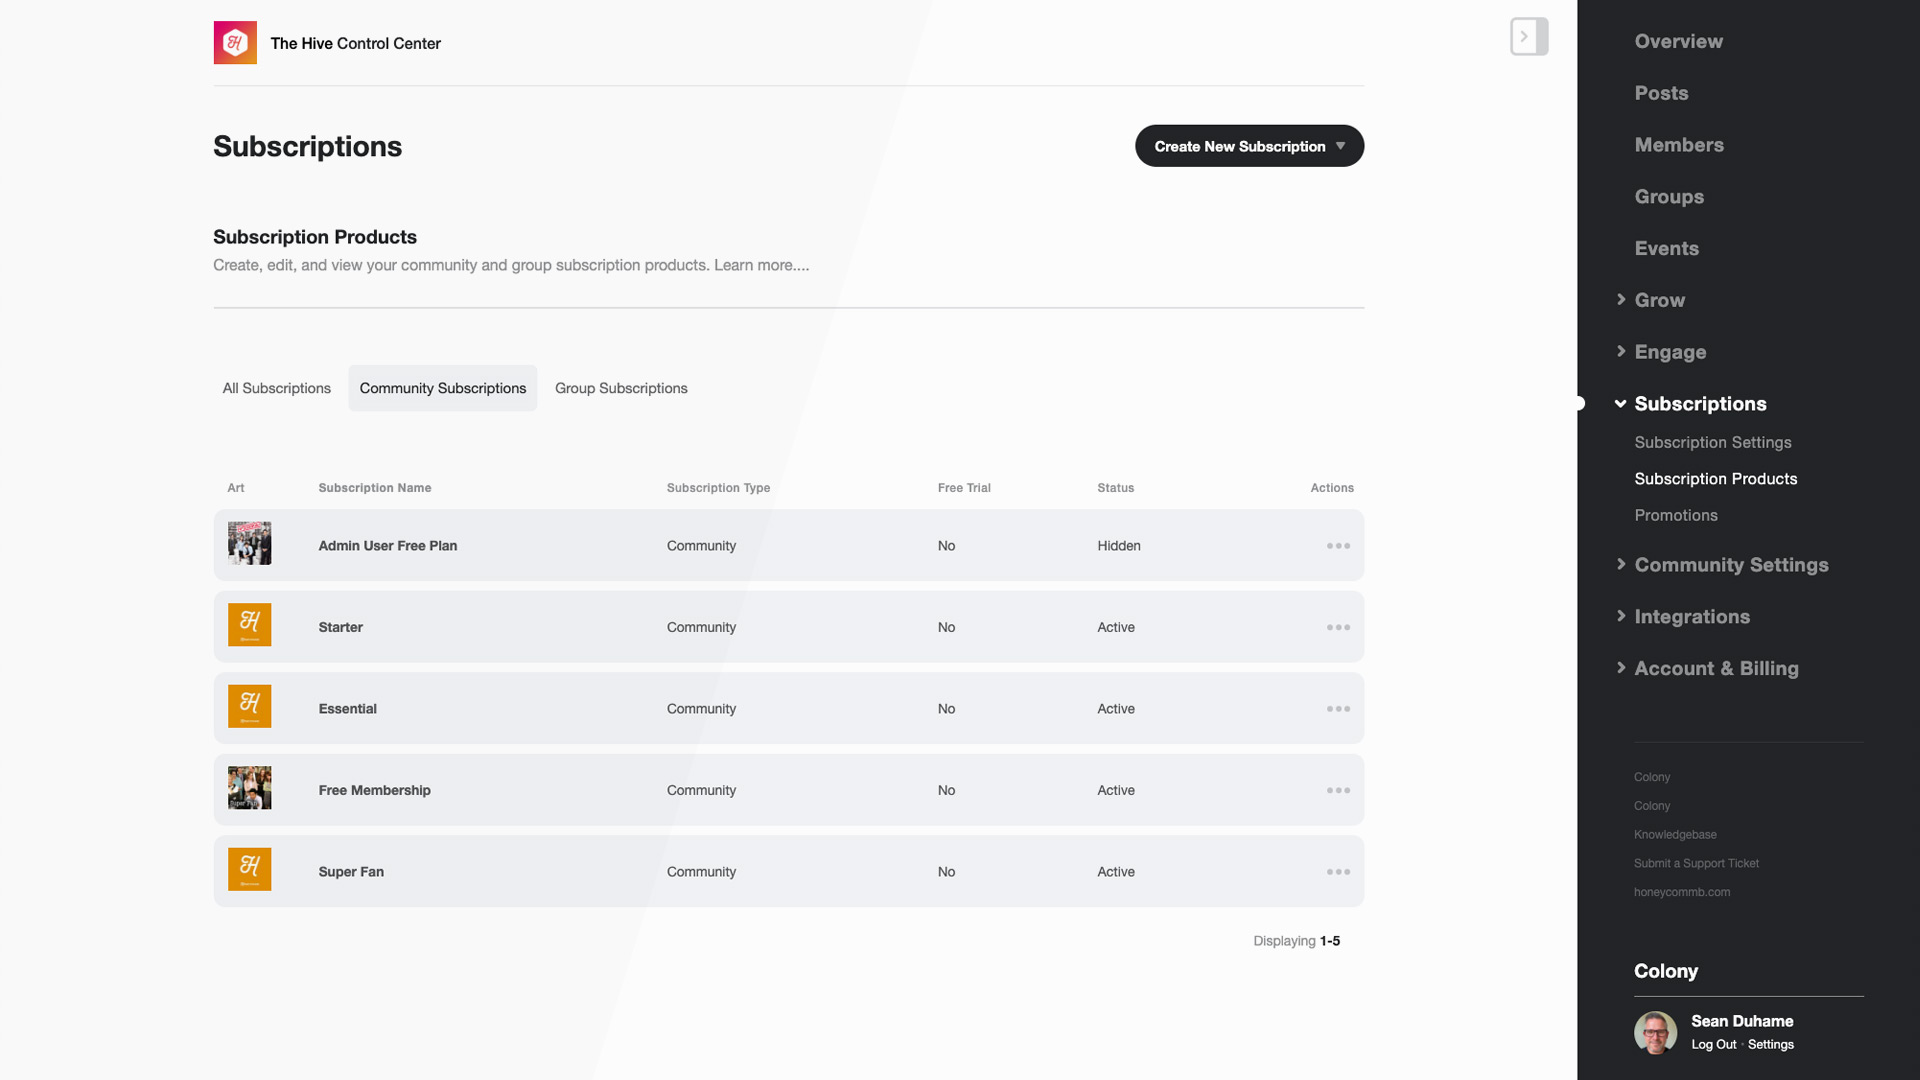Expand the Grow sidebar section

pyautogui.click(x=1659, y=300)
